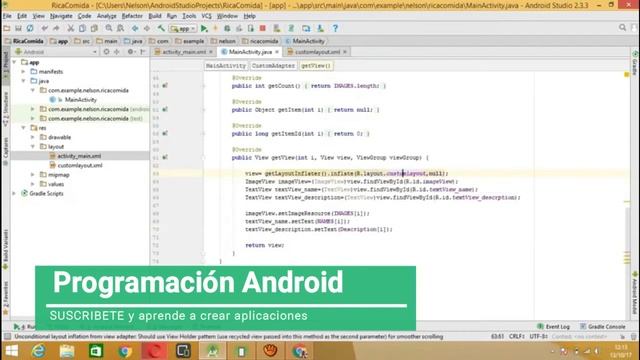Click the override gutter icon beside getCount
Screen dimensions: 640x360
(165, 86)
